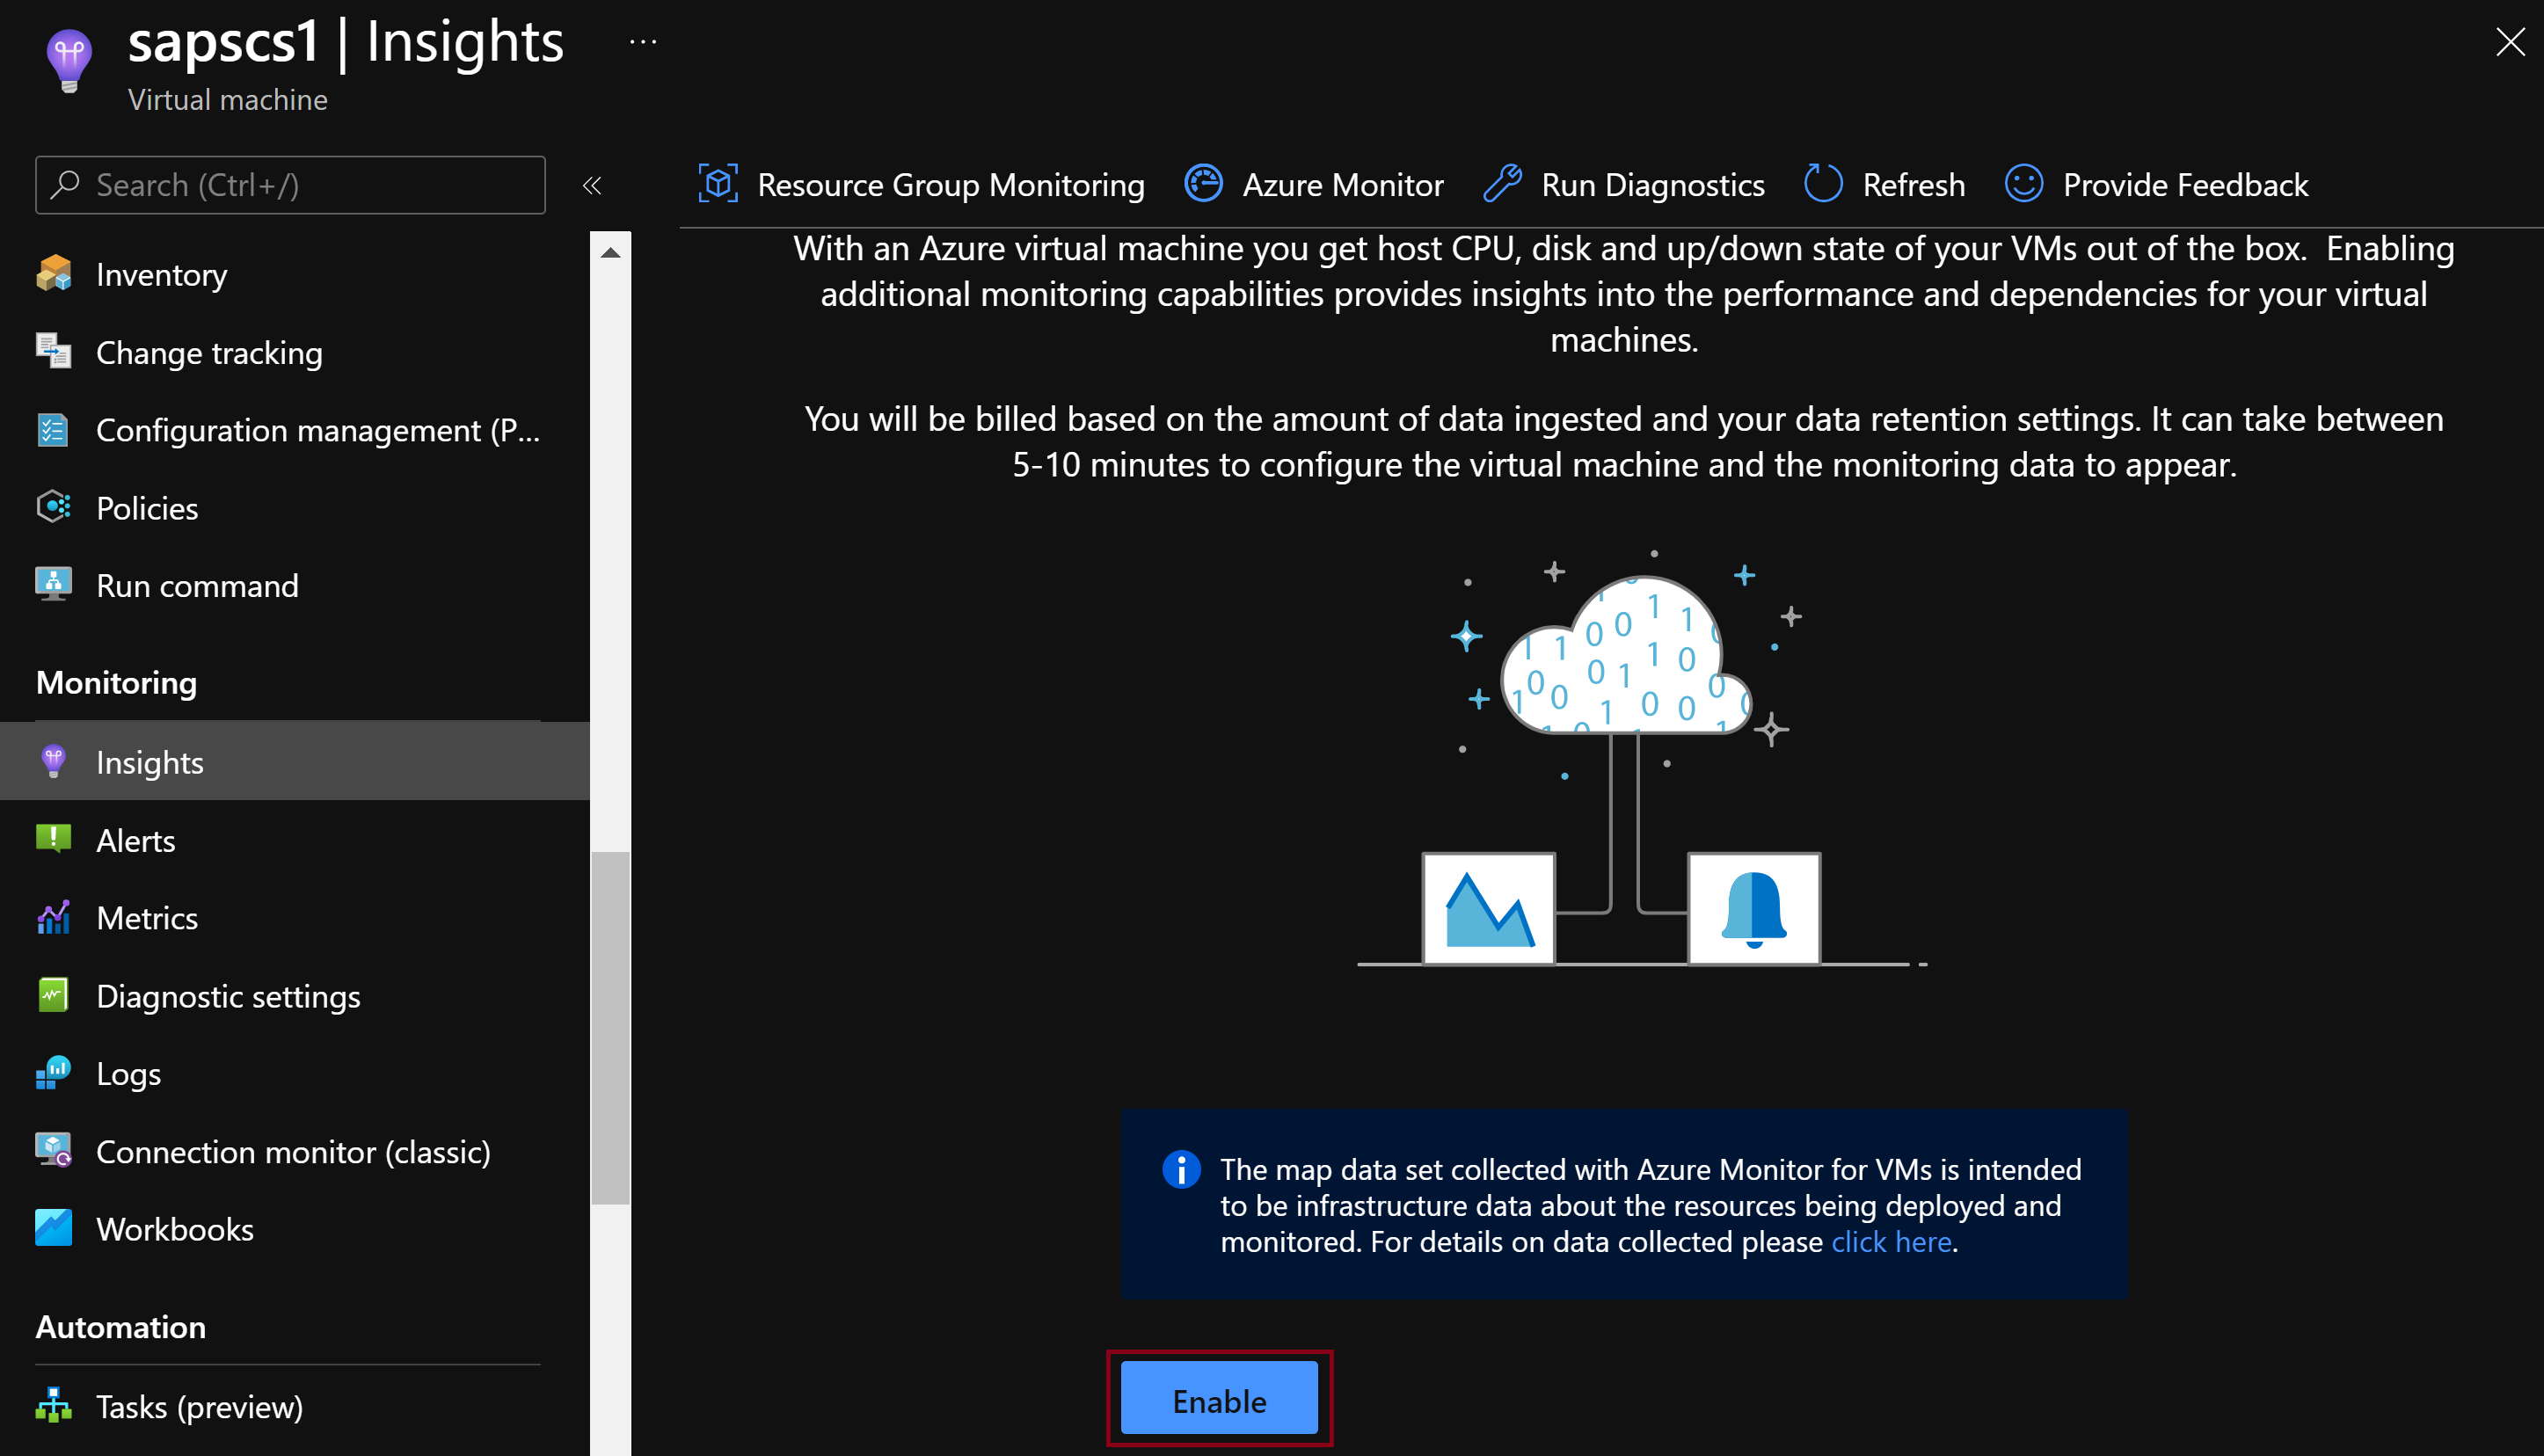2544x1456 pixels.
Task: Close the Insights blade with X
Action: [x=2510, y=42]
